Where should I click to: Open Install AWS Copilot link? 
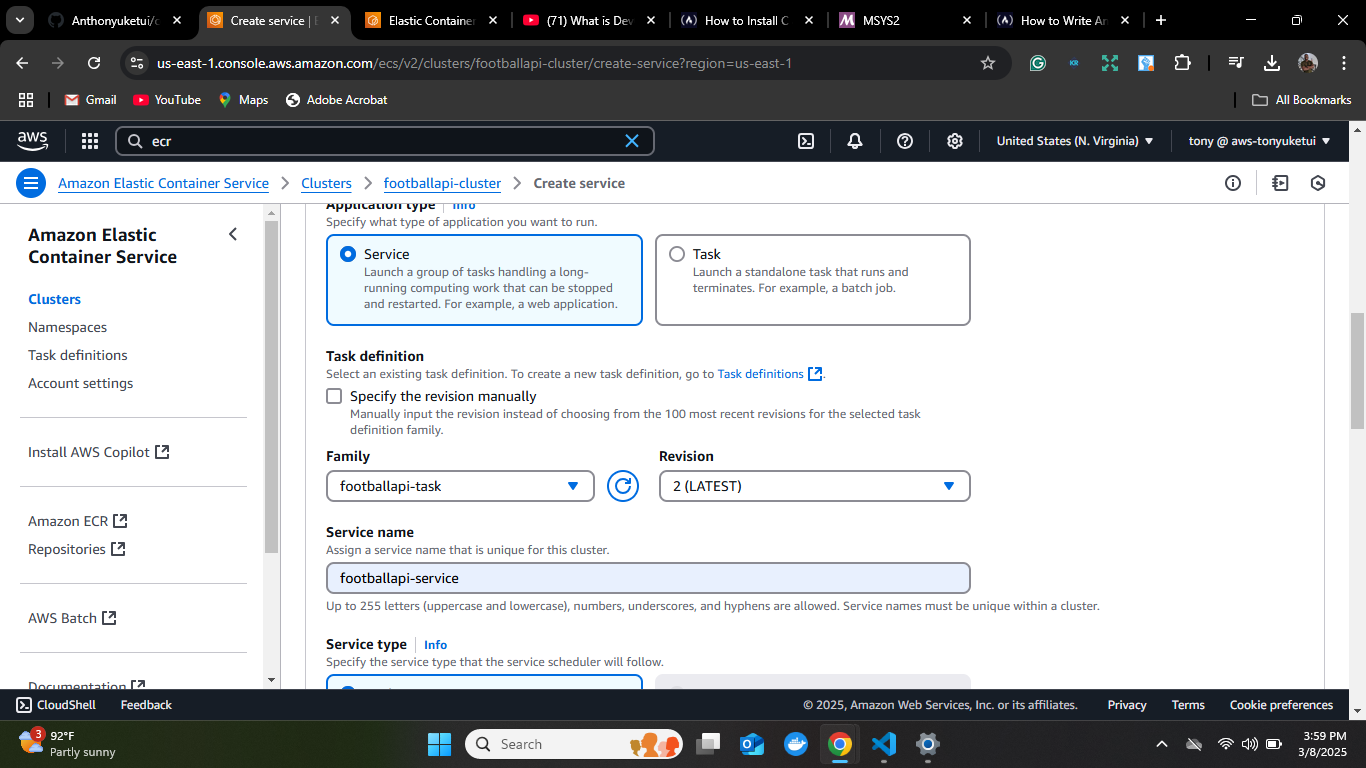click(x=98, y=452)
